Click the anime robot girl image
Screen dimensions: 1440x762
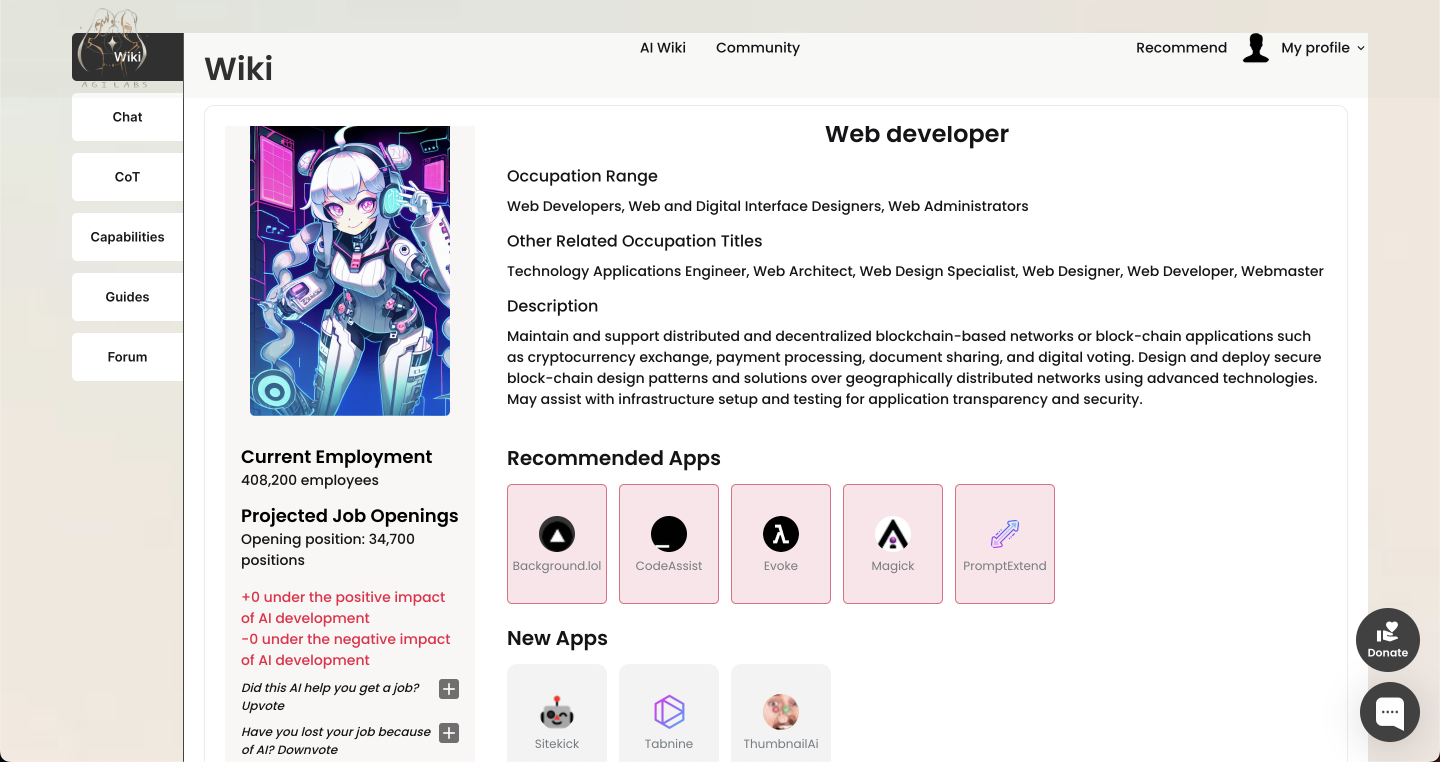point(350,270)
